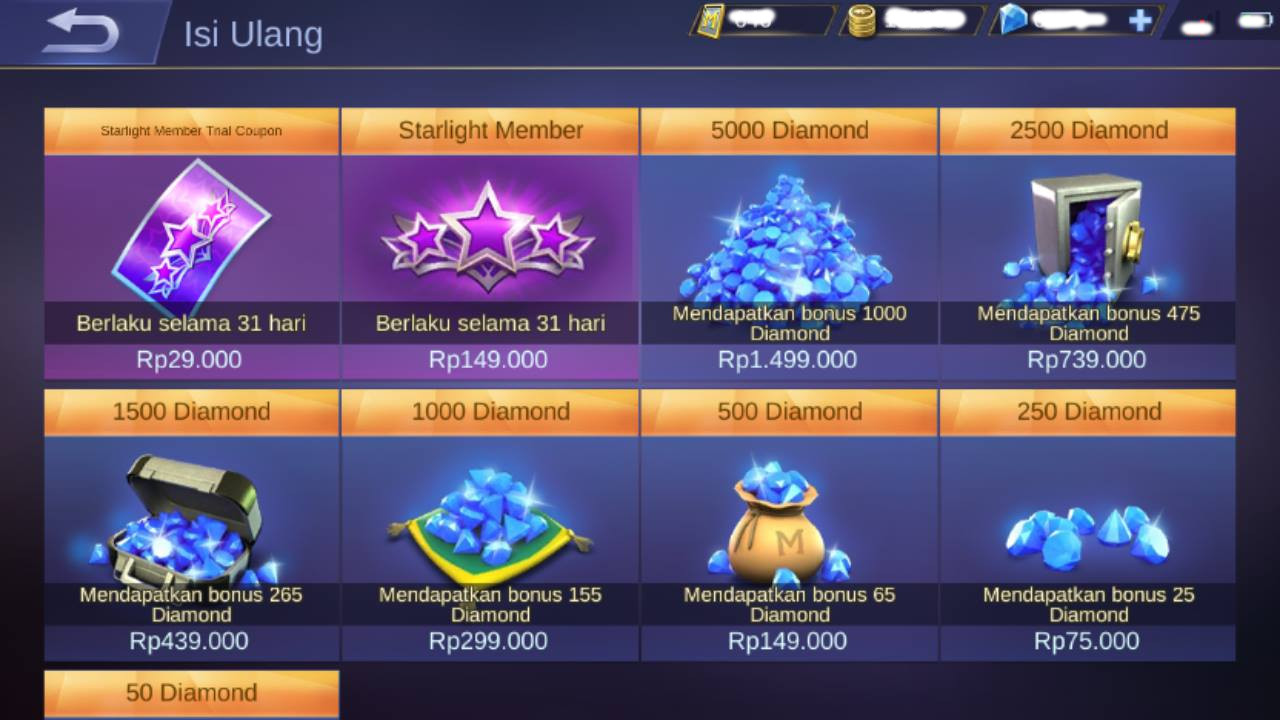Screen dimensions: 1280x720
Task: Tap the Rp75.000 price label
Action: click(x=1087, y=641)
